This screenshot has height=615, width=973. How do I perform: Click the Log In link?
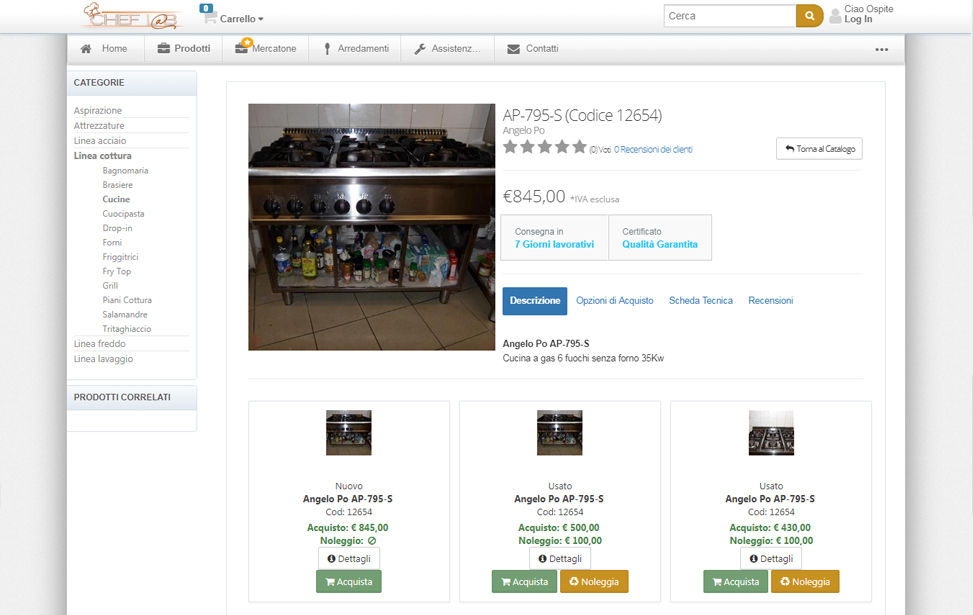coord(858,19)
